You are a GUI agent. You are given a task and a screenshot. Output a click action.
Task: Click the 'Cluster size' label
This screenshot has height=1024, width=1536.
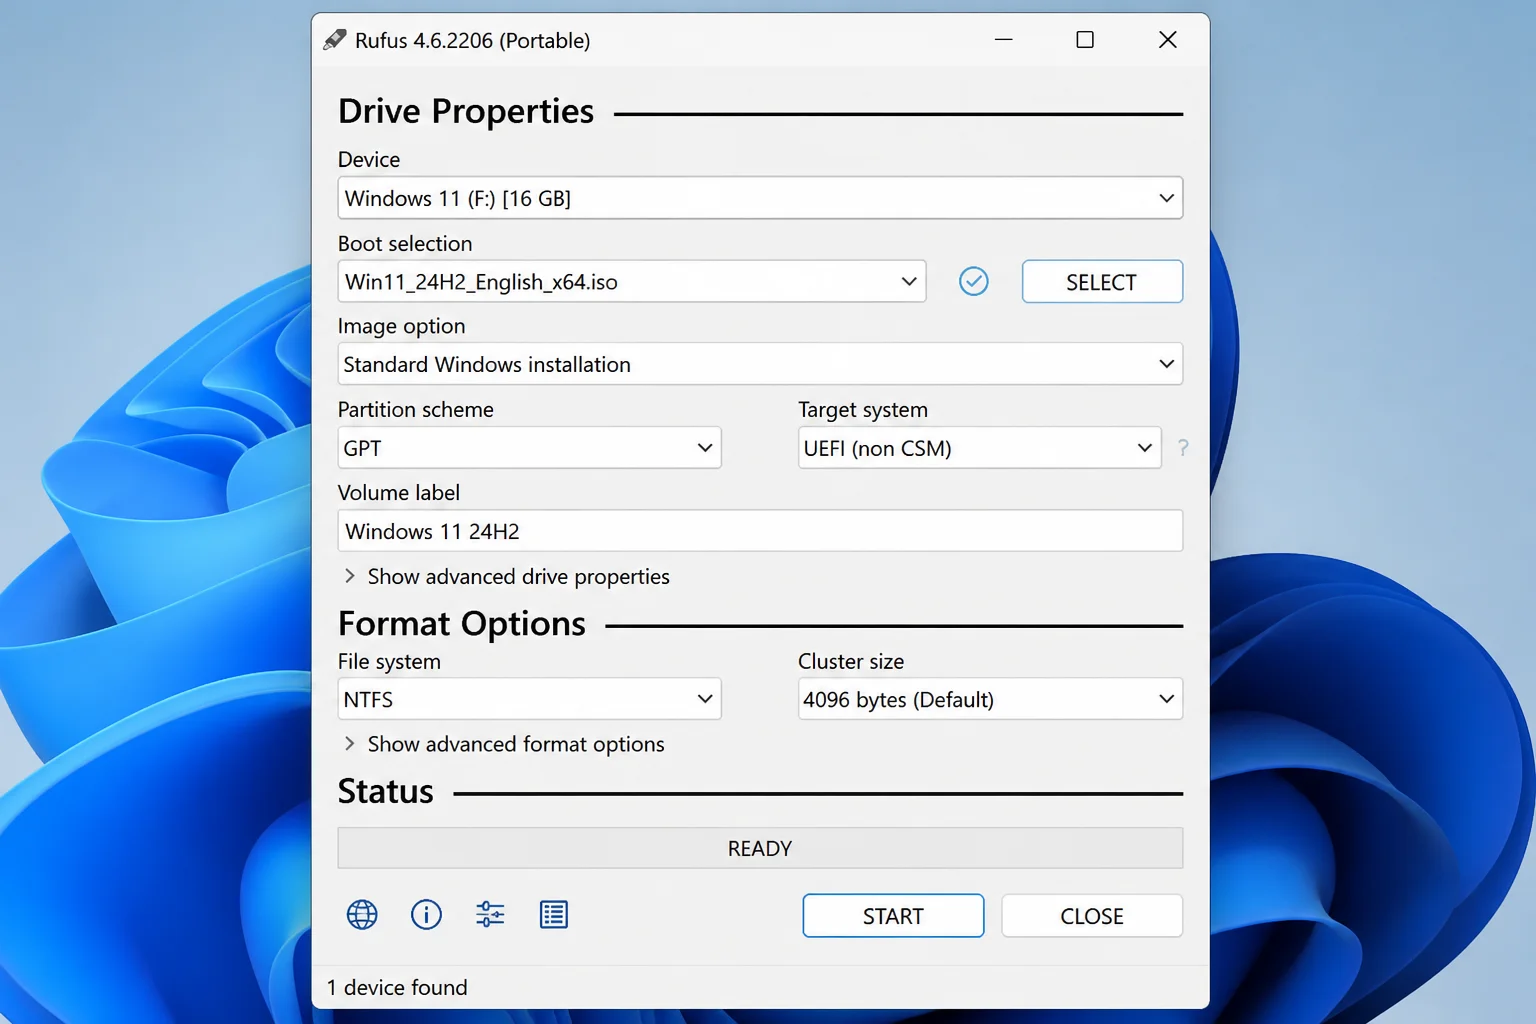(x=851, y=662)
